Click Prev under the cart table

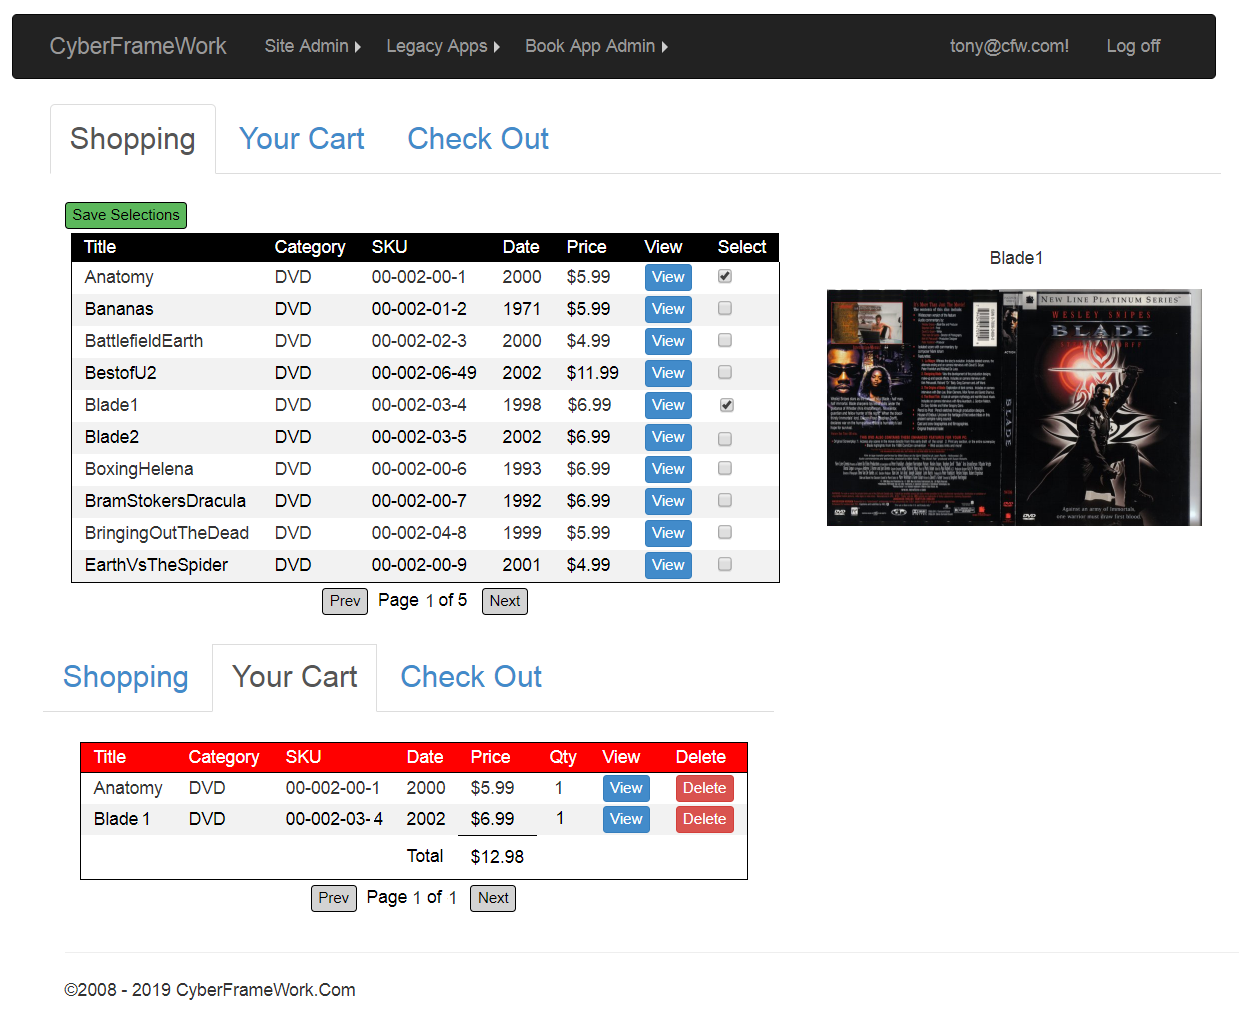334,898
